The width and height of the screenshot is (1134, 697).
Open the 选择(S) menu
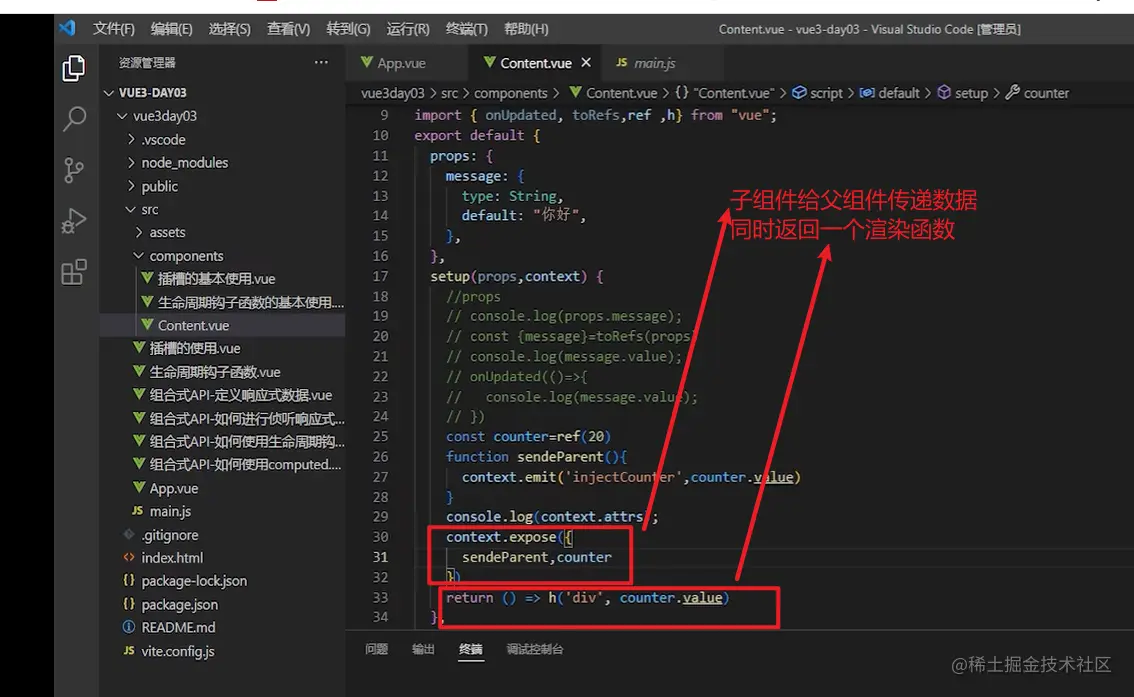click(x=229, y=29)
